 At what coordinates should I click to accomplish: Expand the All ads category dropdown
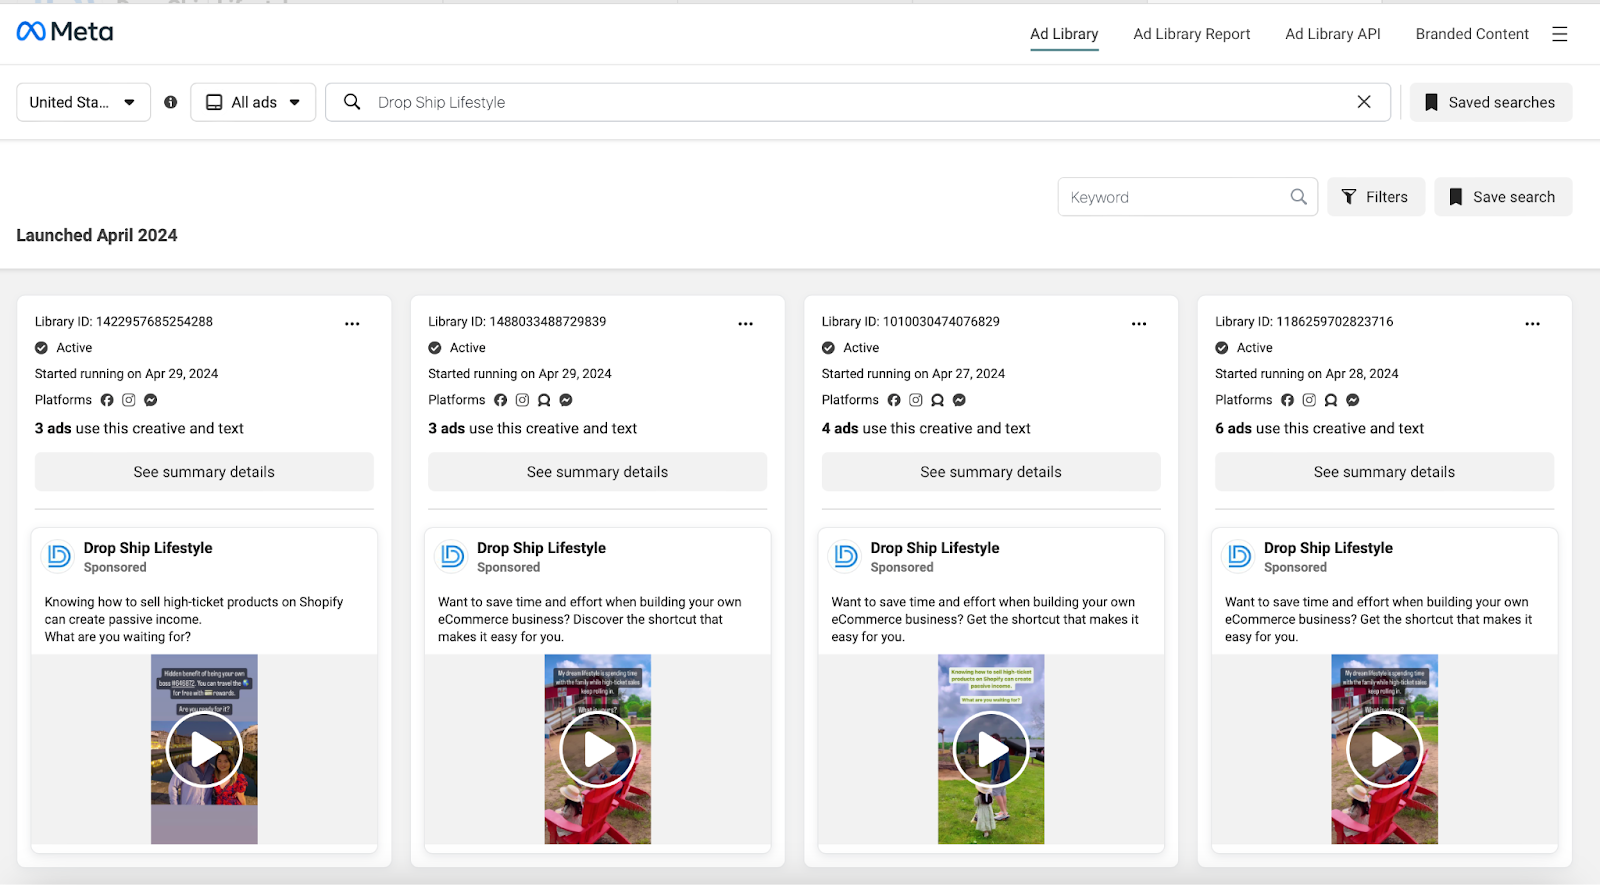[253, 102]
